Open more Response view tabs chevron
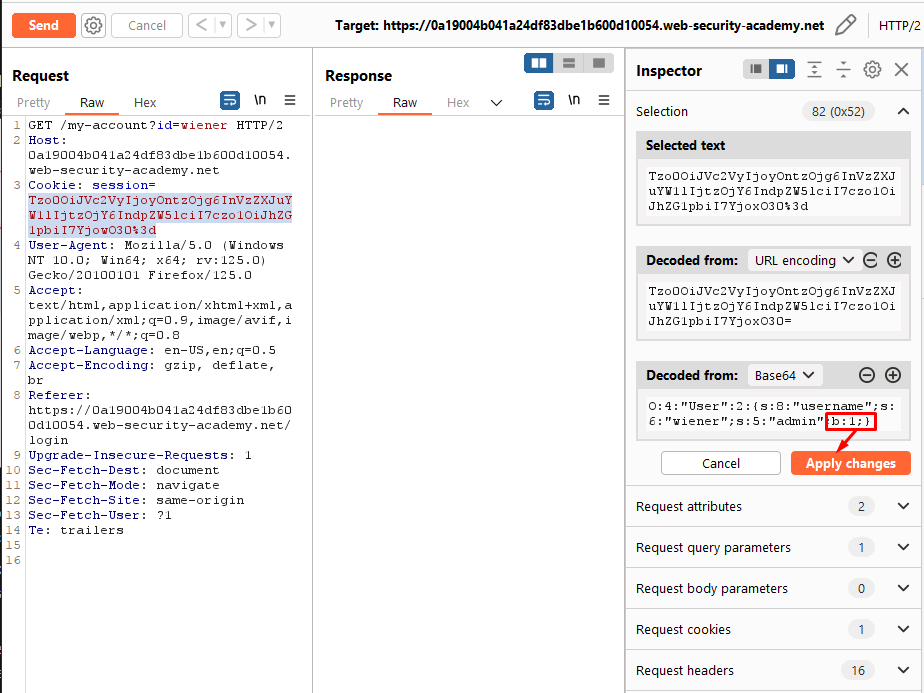This screenshot has height=693, width=924. pyautogui.click(x=497, y=103)
